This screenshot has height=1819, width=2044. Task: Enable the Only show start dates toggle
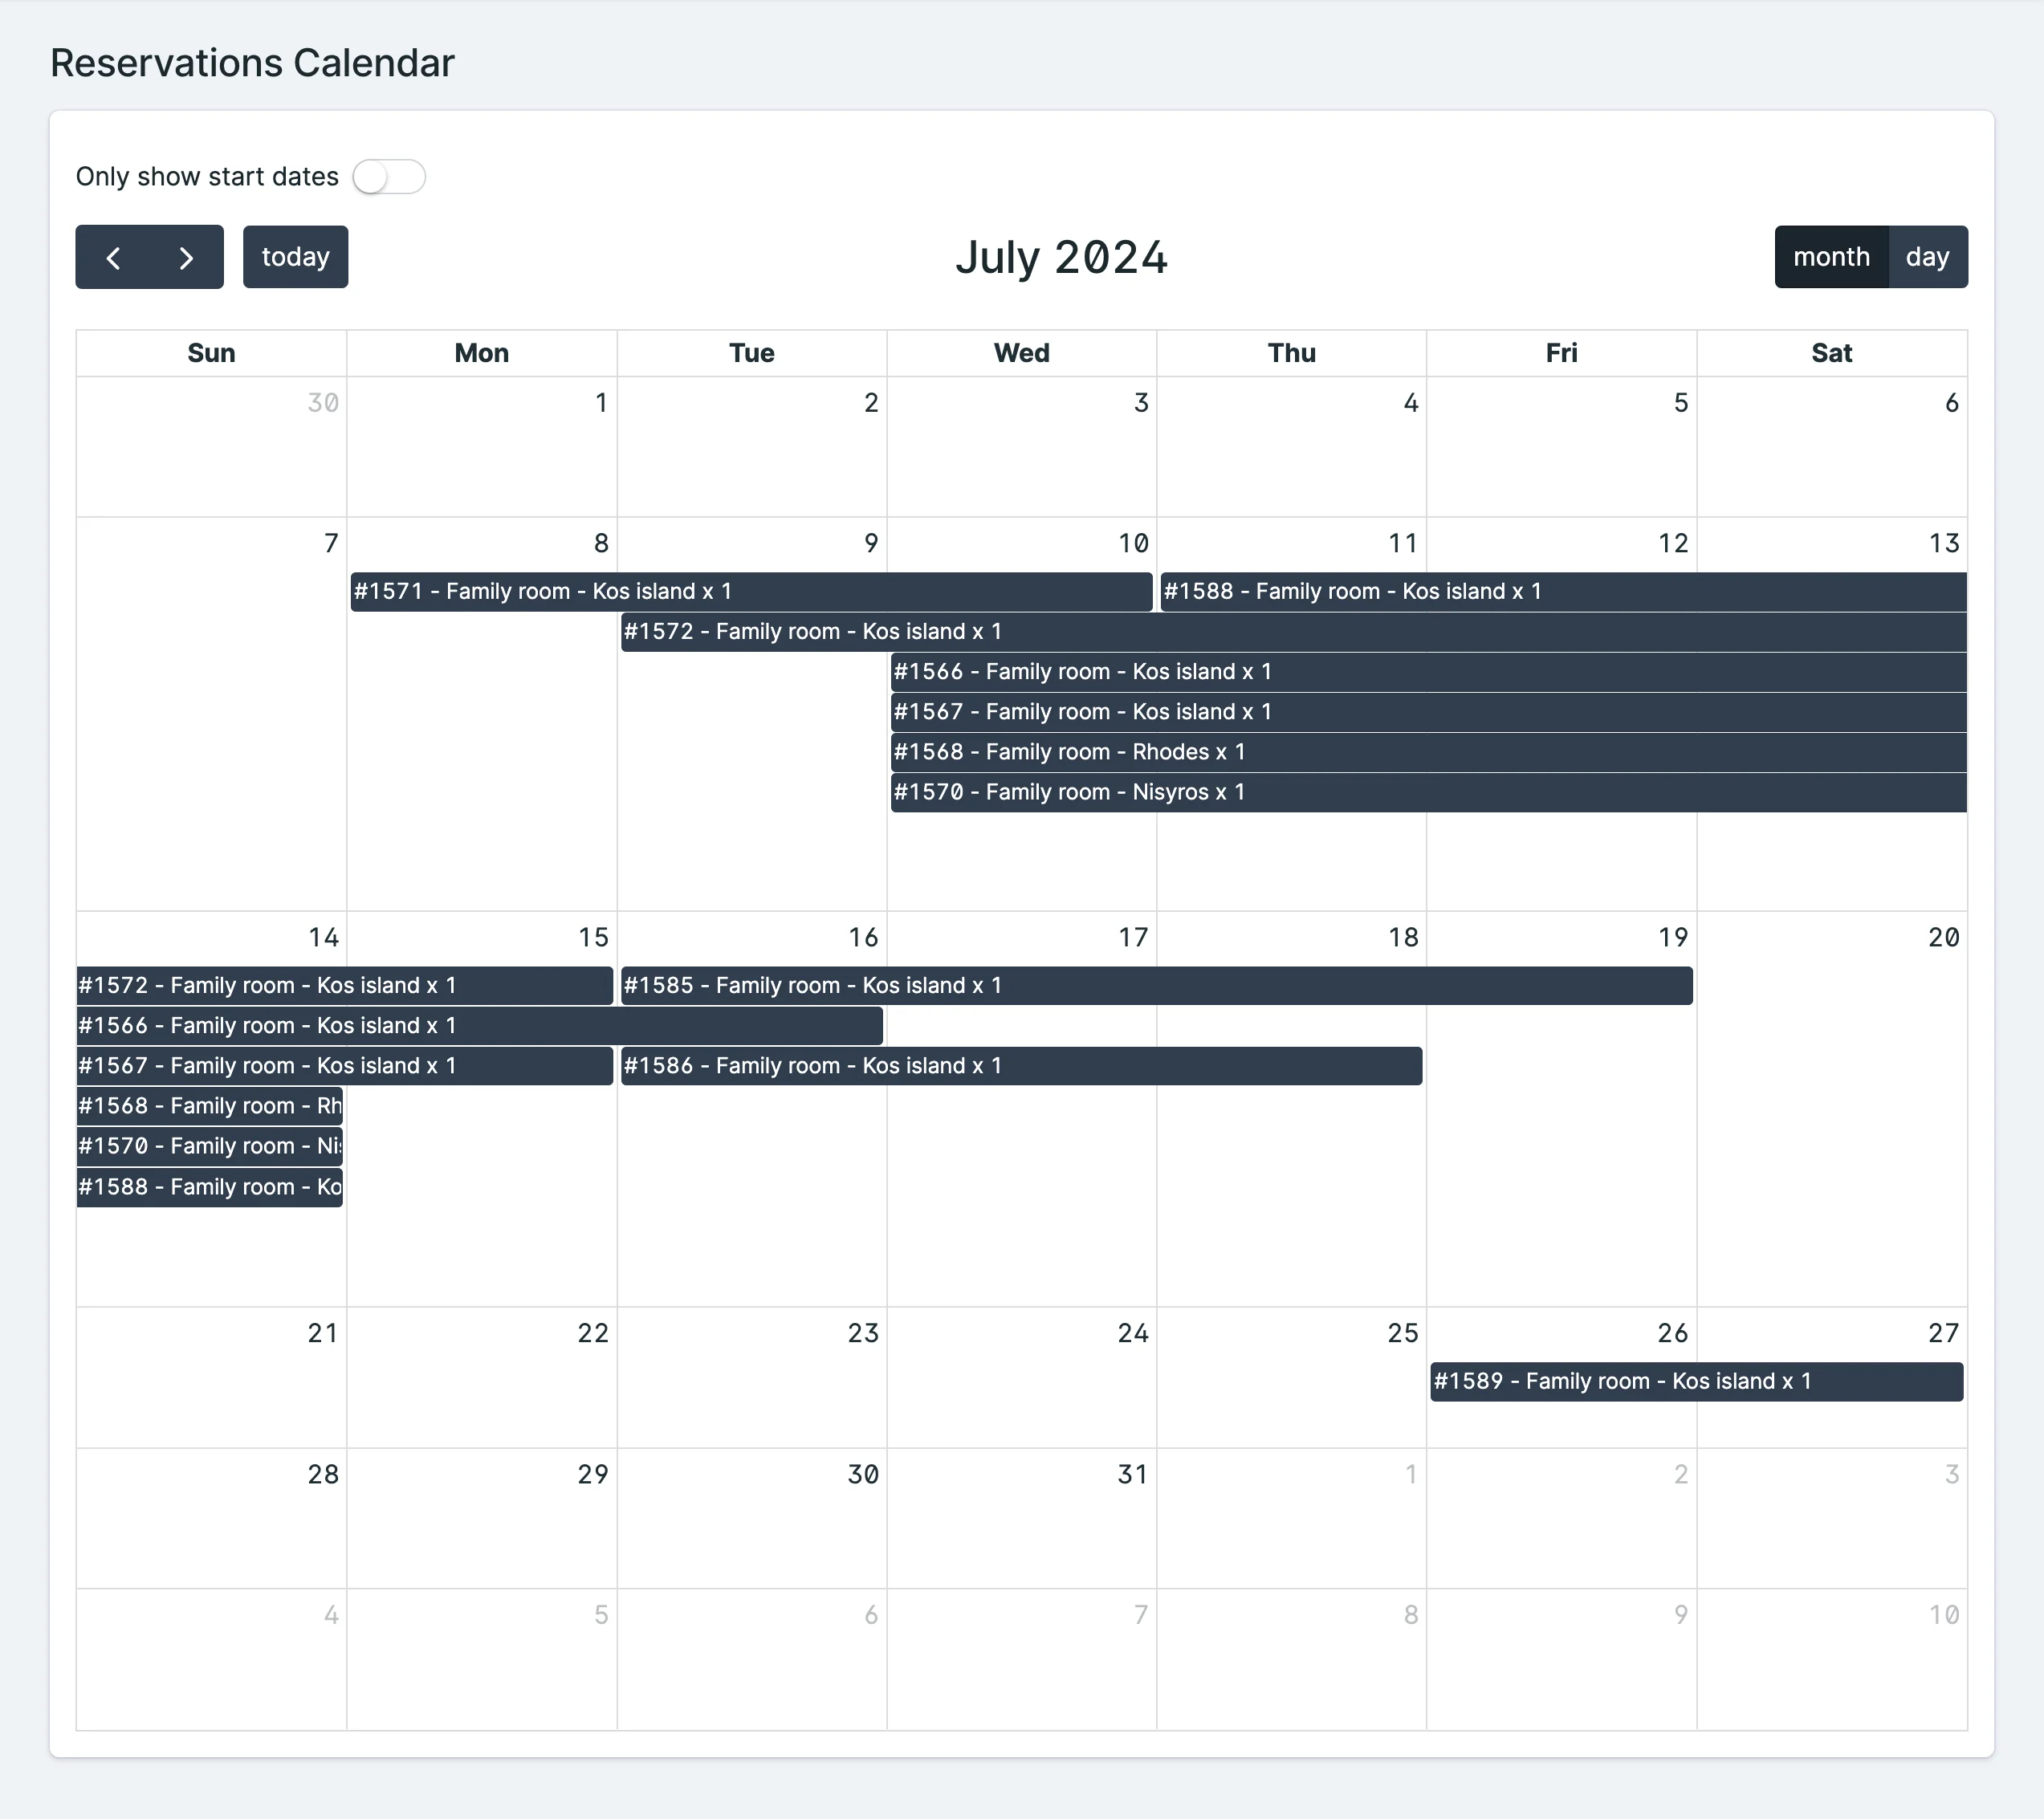(x=390, y=176)
